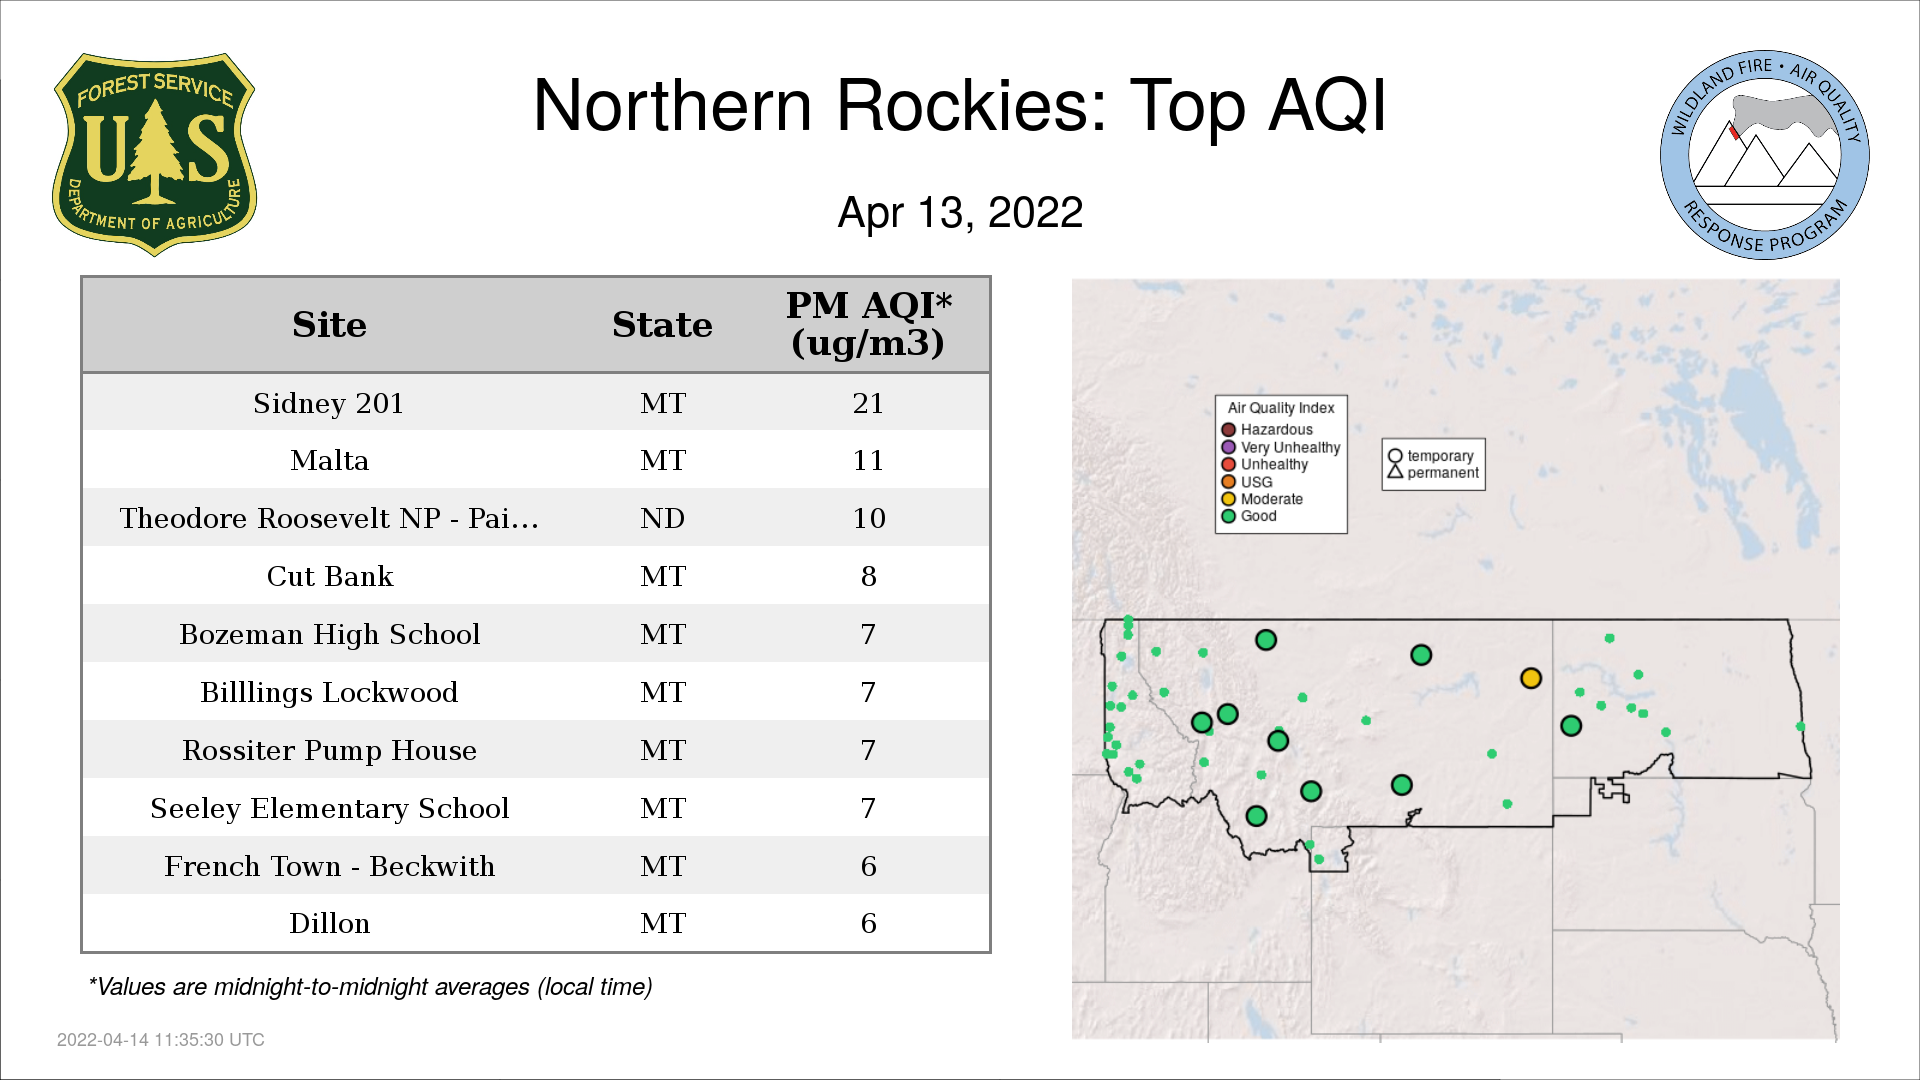Click the Very Unhealthy legend circle

[x=1229, y=447]
